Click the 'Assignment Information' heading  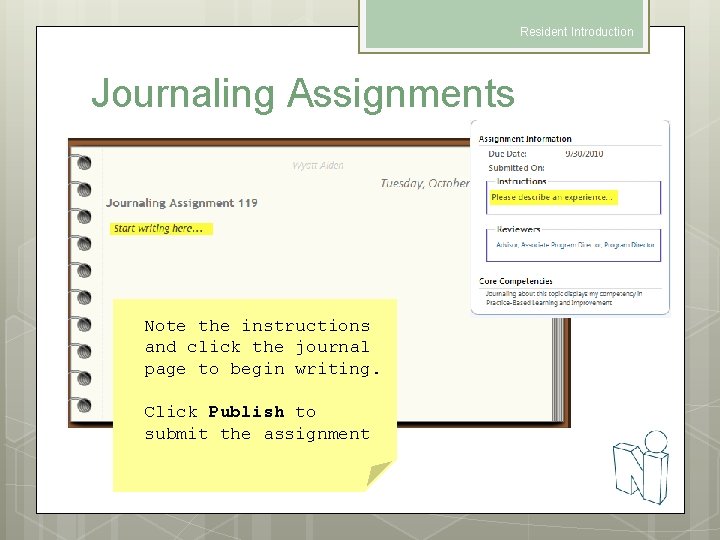coord(525,139)
